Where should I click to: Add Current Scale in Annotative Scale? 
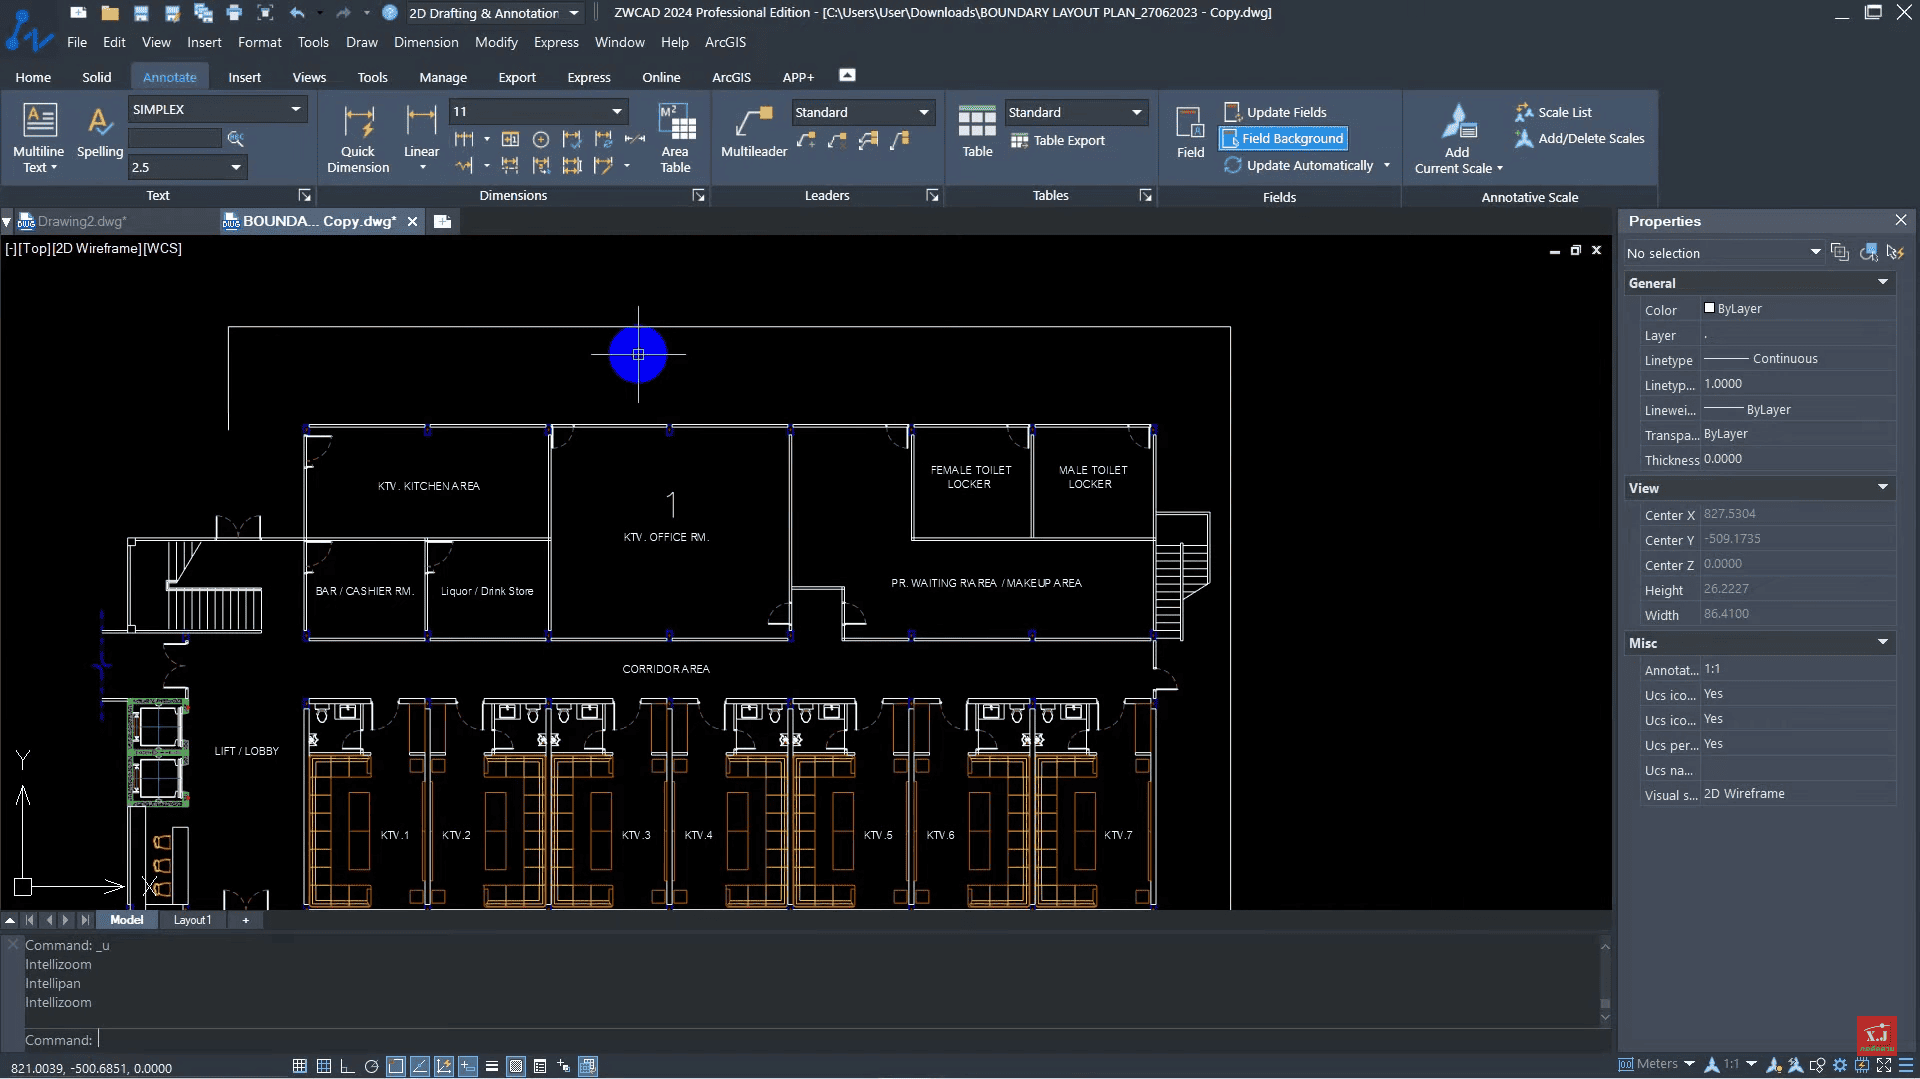[x=1458, y=138]
